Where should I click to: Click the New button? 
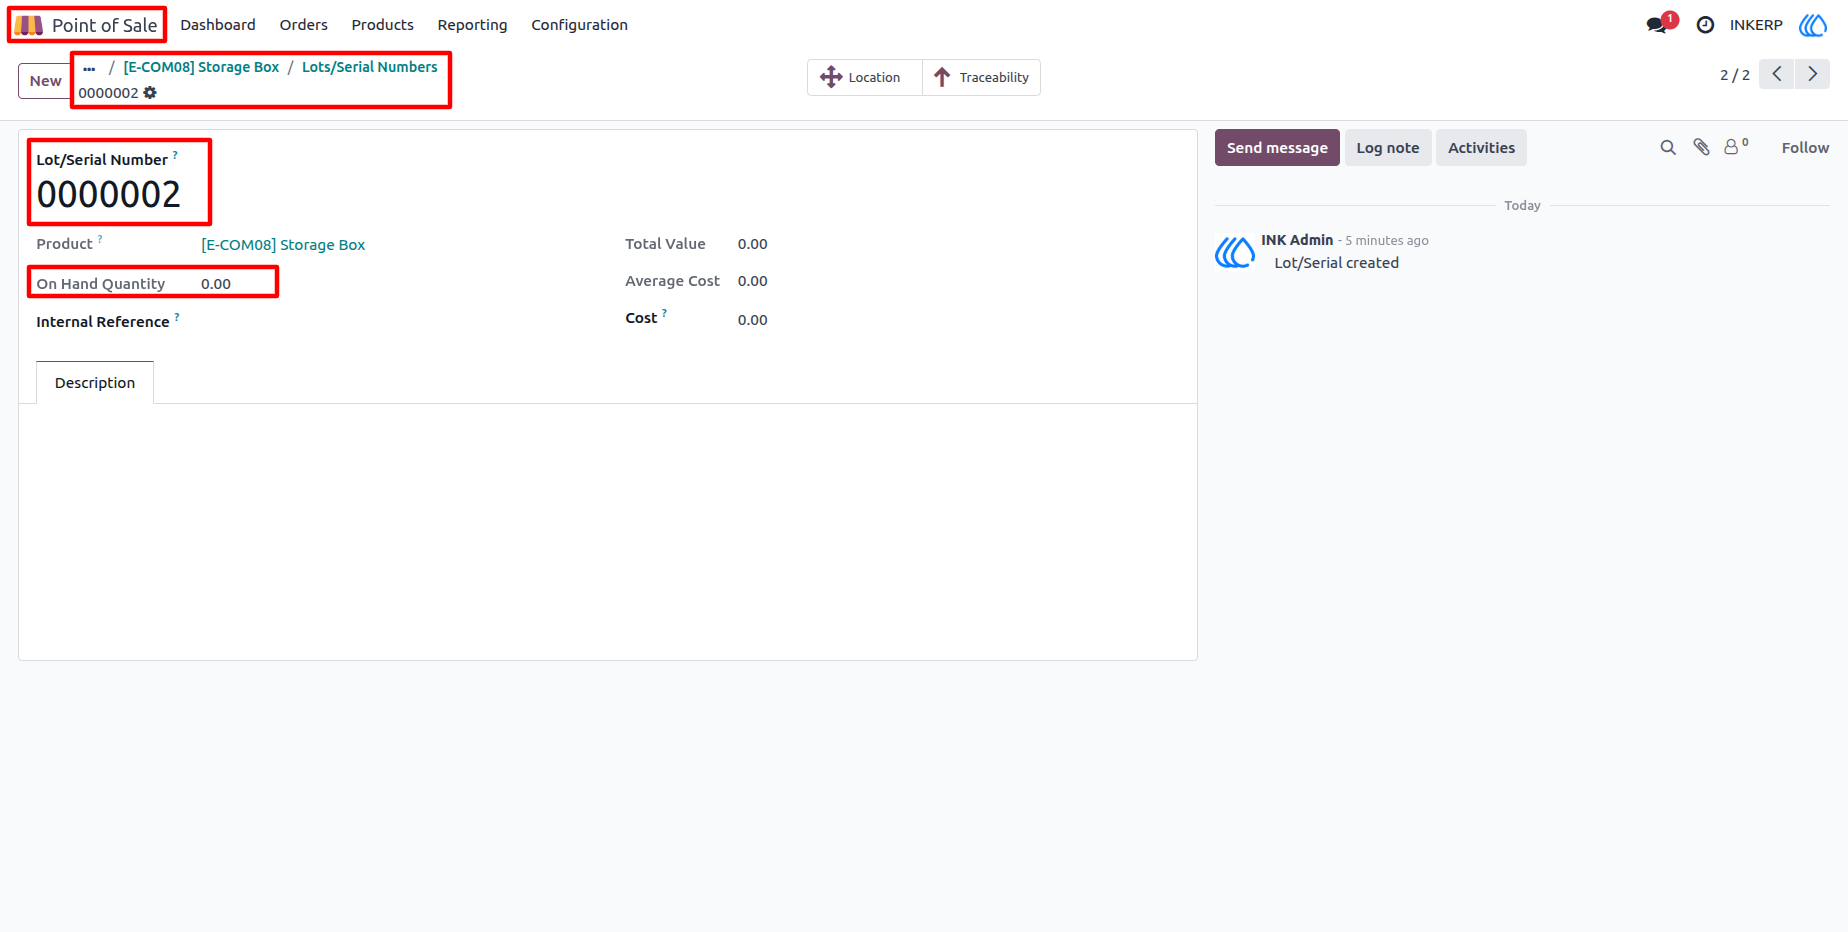coord(45,81)
